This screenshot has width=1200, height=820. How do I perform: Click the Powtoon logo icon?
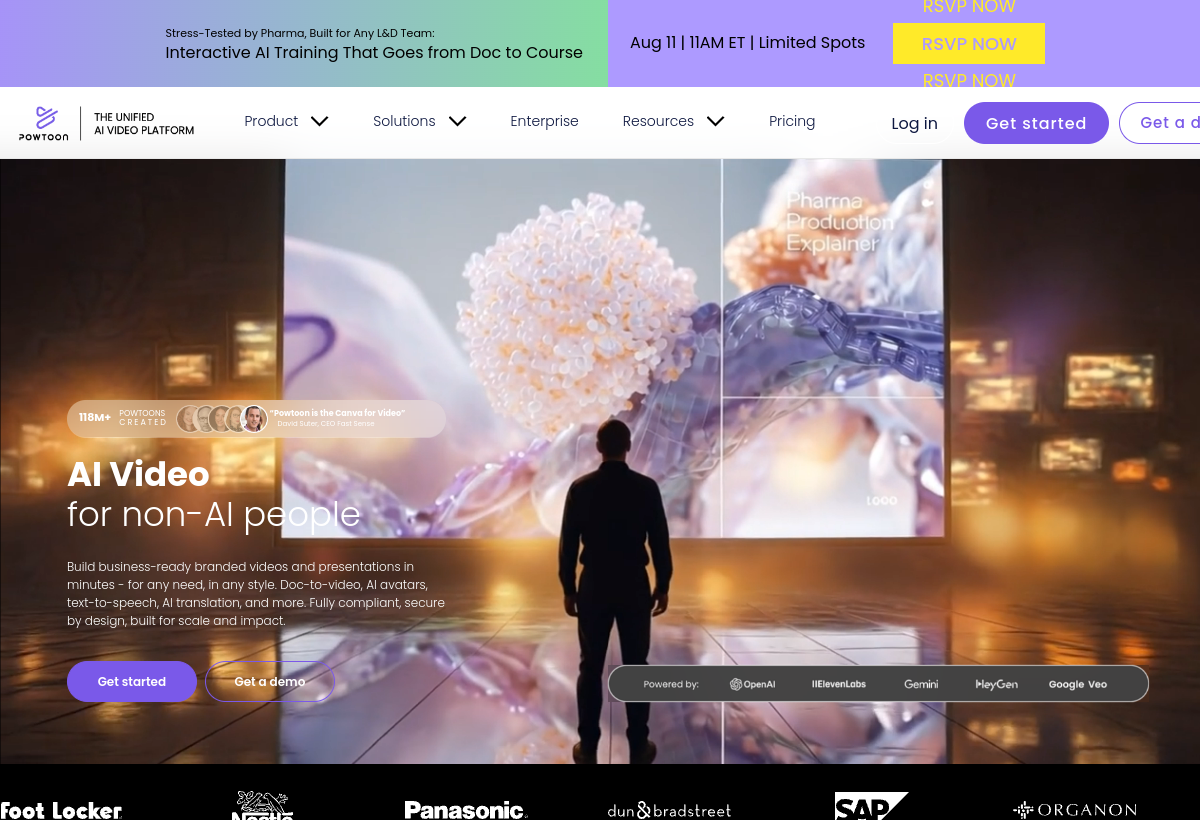click(x=44, y=123)
